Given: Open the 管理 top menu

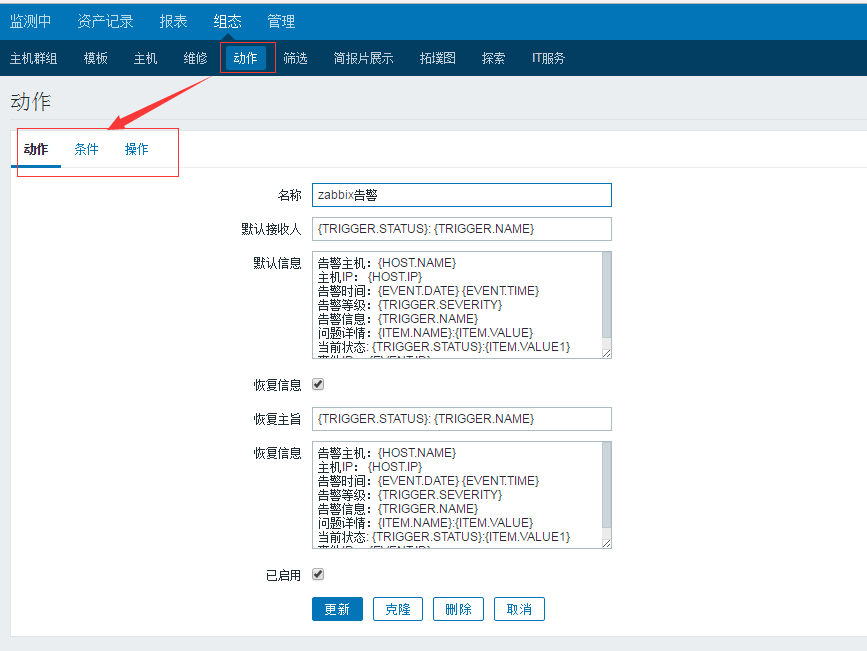Looking at the screenshot, I should tap(281, 21).
